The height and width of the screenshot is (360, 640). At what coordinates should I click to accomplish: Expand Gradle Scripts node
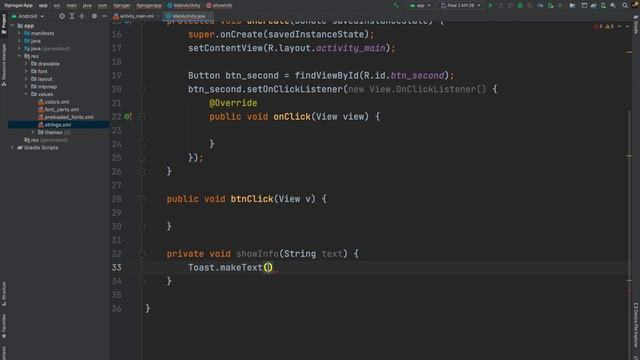coord(12,147)
